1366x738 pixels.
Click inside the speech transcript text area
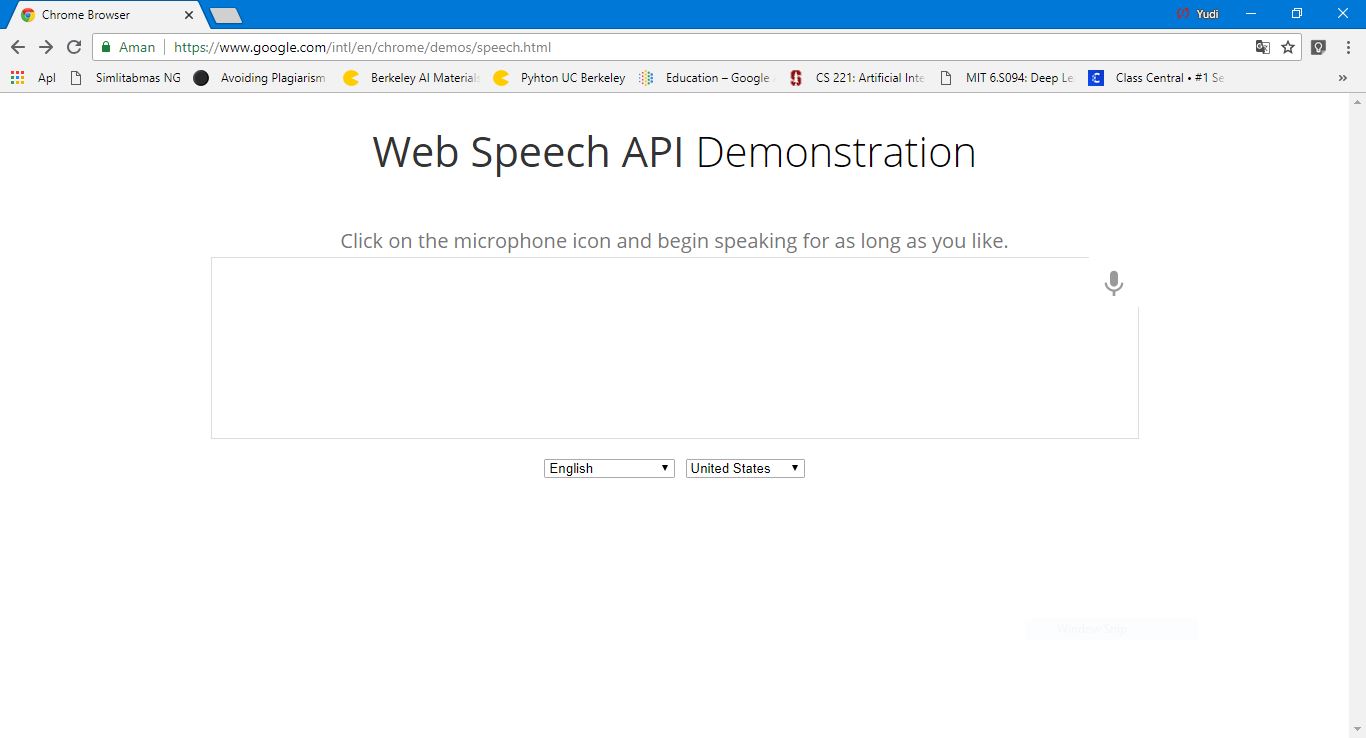[x=674, y=348]
